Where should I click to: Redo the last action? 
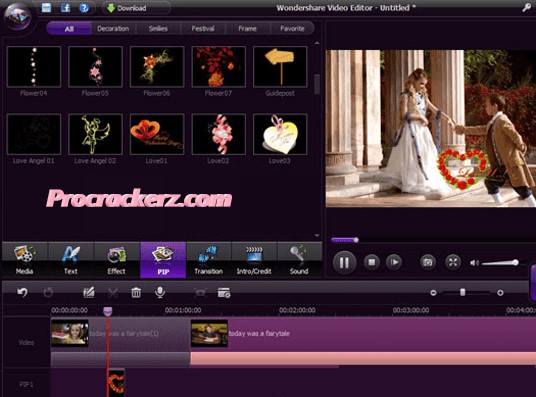click(x=48, y=292)
